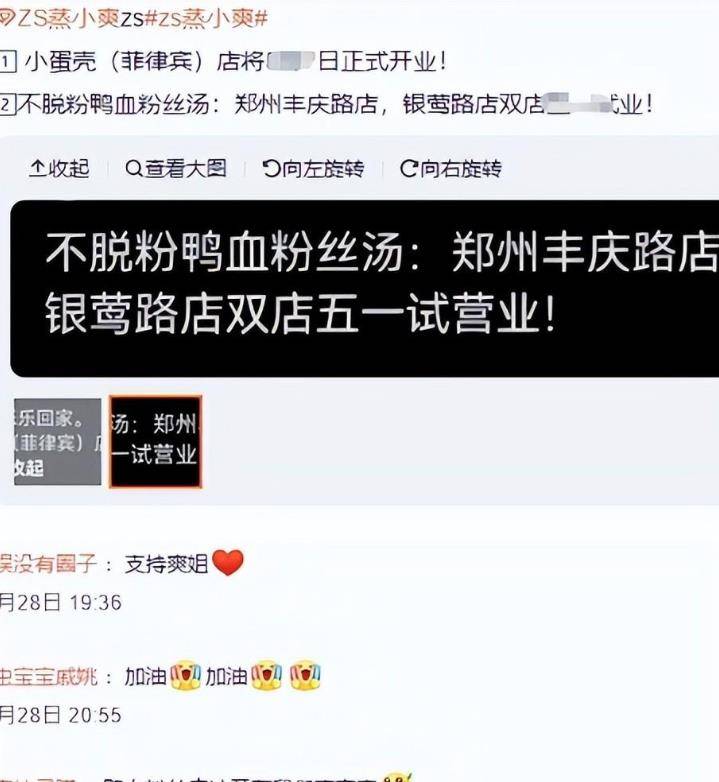Select the black 一试营业 thumbnail

[x=156, y=442]
